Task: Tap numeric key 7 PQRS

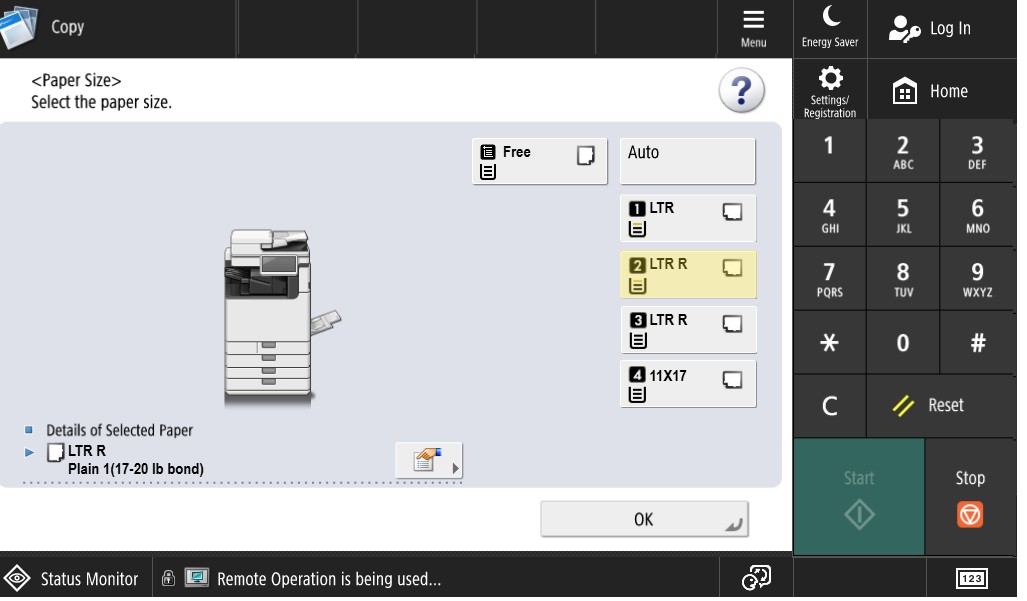Action: 829,279
